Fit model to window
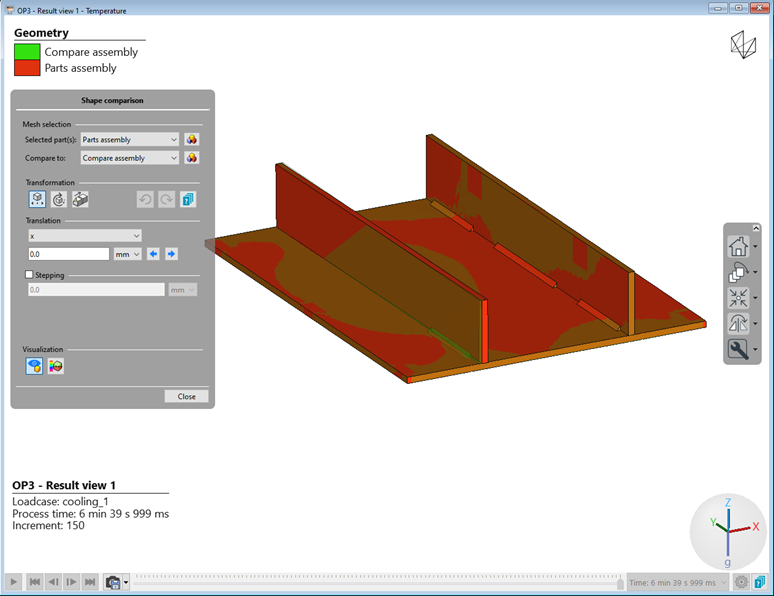 [x=738, y=298]
